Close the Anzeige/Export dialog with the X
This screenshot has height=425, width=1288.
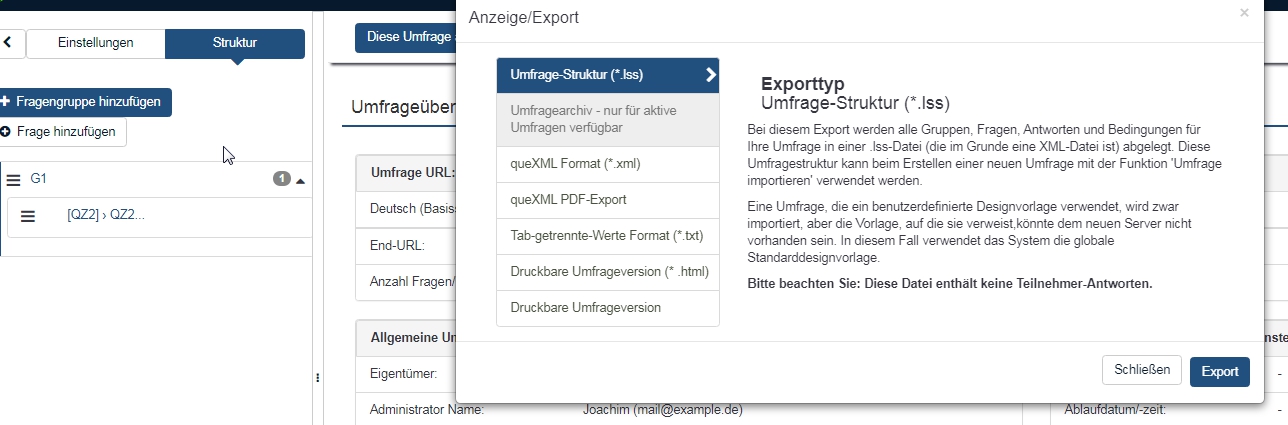tap(1244, 13)
